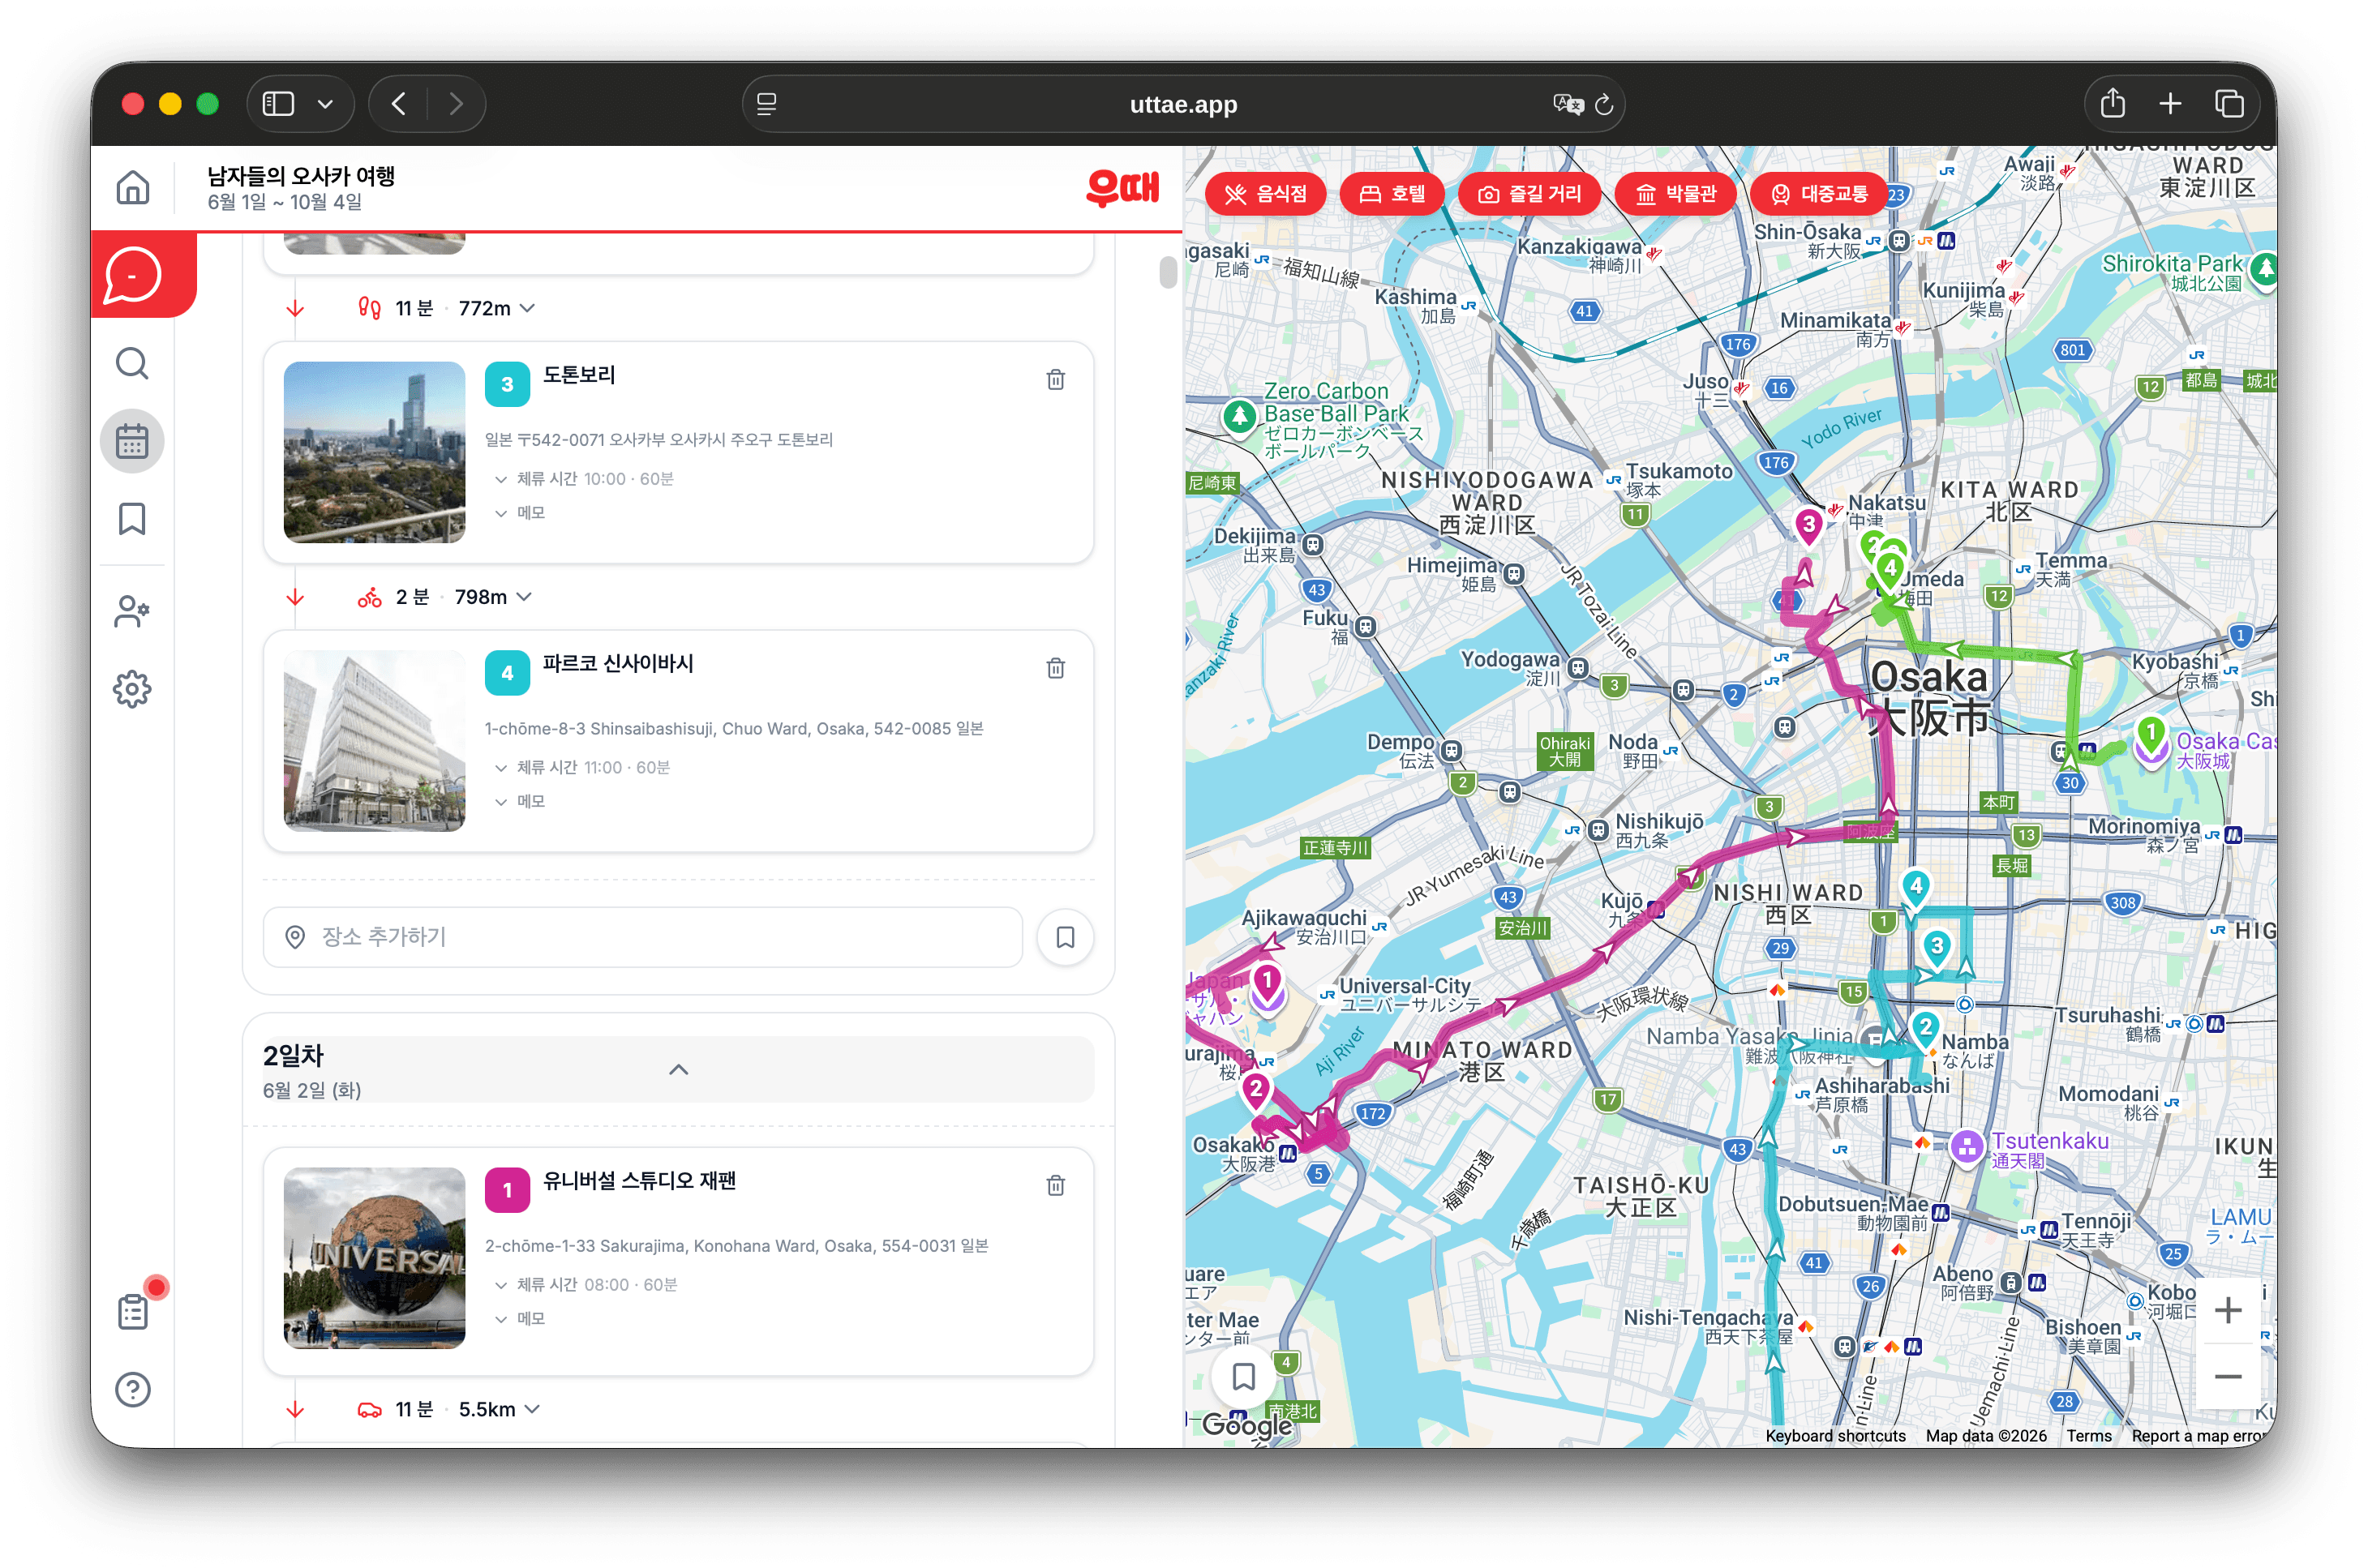Click the itinerary list scrollbar thumb
Viewport: 2368px width, 1568px height.
1168,272
